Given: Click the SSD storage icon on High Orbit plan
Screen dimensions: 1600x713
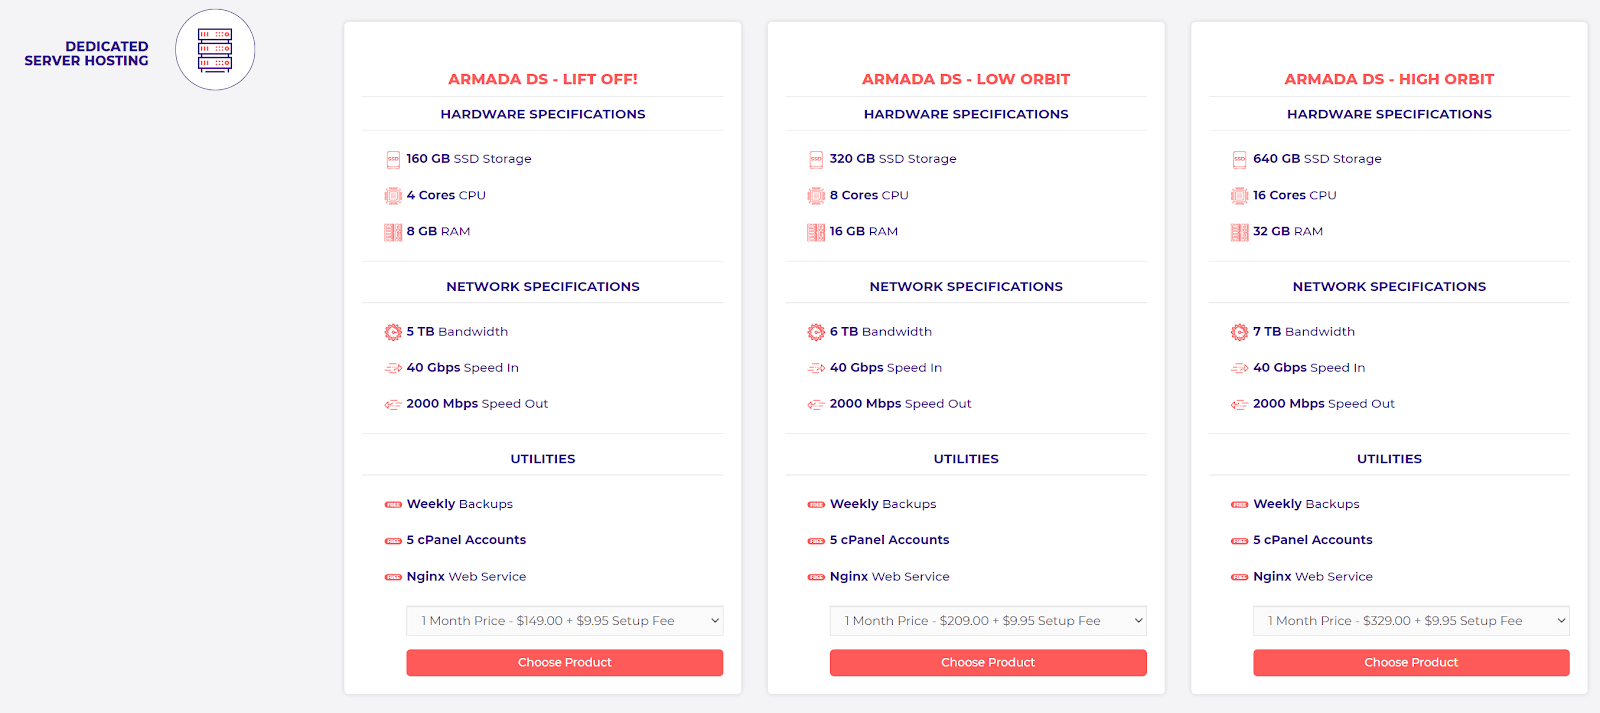Looking at the screenshot, I should [1238, 158].
